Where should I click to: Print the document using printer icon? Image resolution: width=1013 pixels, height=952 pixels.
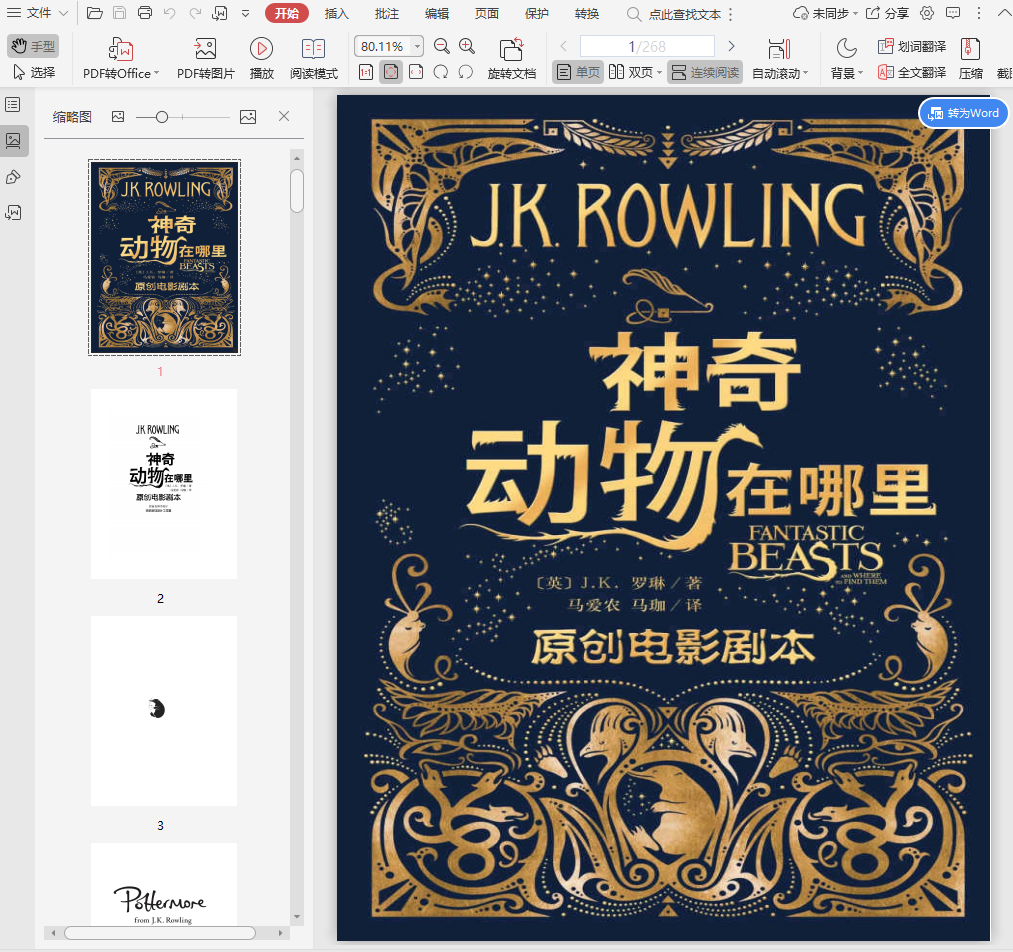145,13
